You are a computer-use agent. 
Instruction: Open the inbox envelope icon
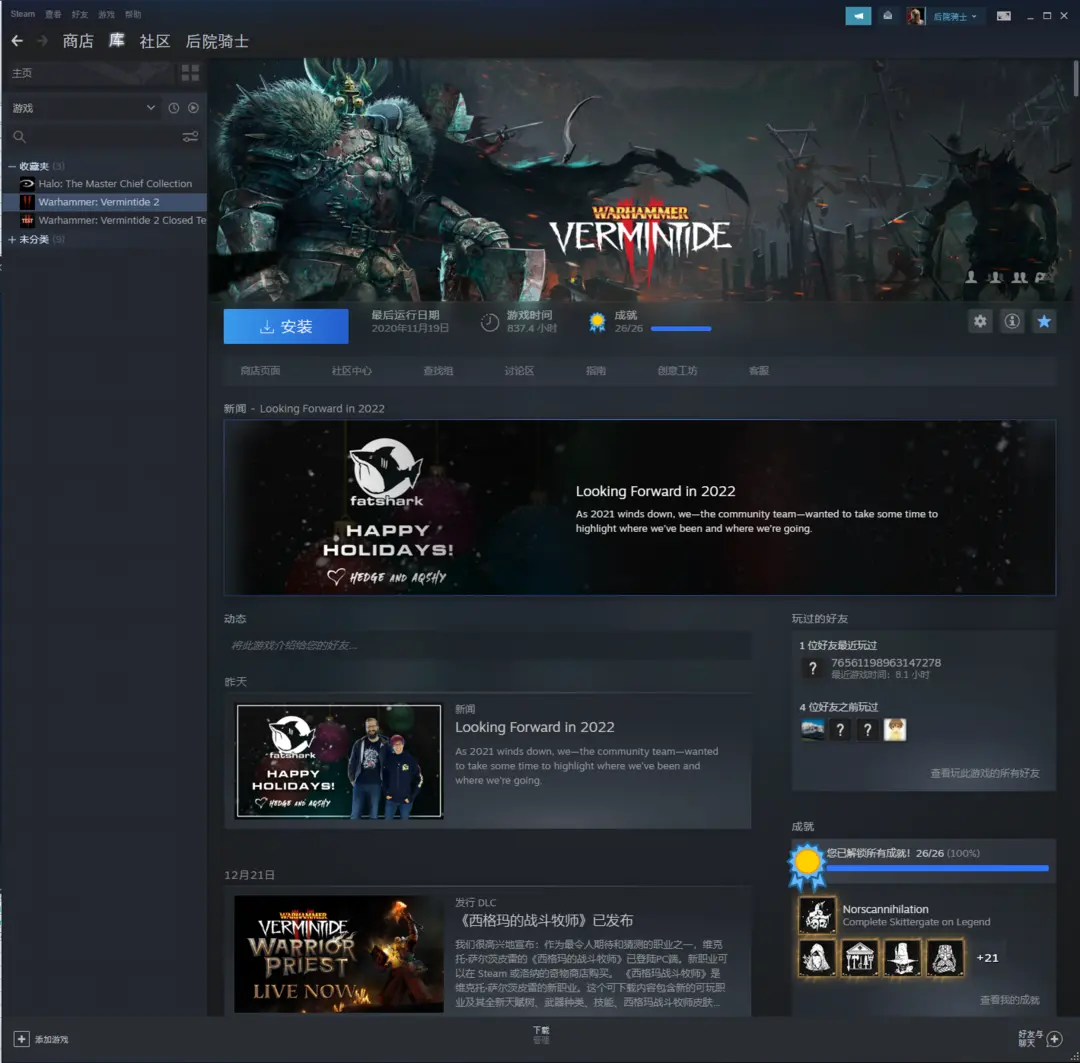888,16
